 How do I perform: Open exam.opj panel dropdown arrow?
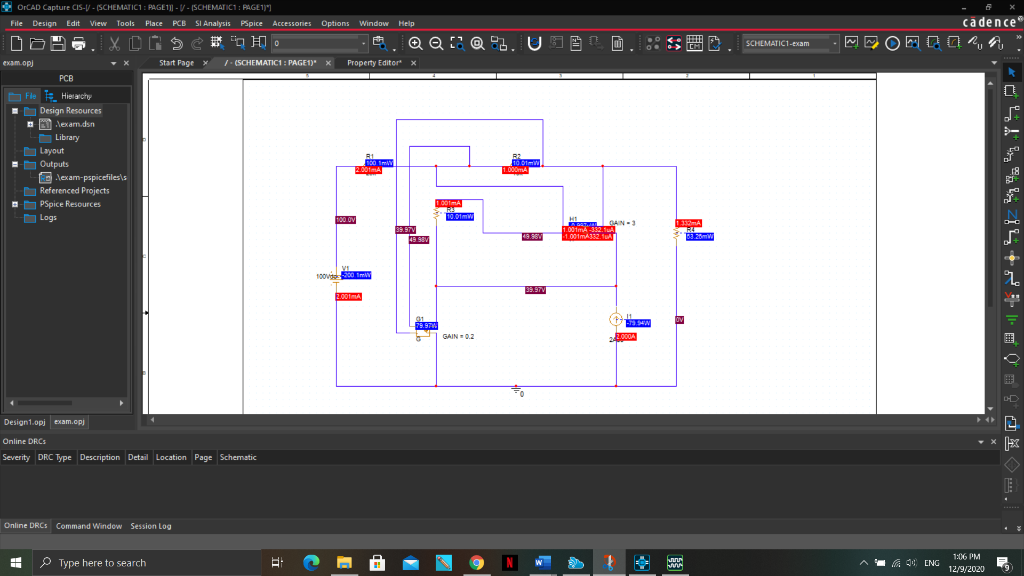114,63
